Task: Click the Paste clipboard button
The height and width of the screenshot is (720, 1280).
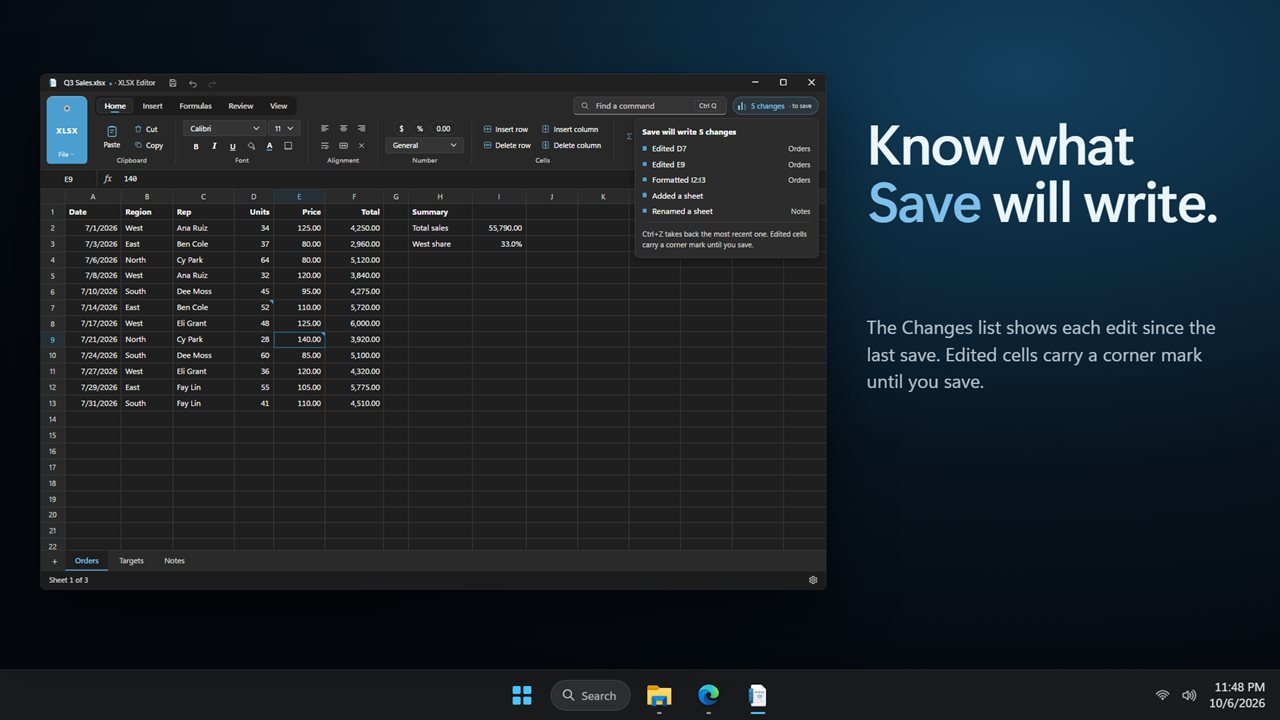Action: (112, 136)
